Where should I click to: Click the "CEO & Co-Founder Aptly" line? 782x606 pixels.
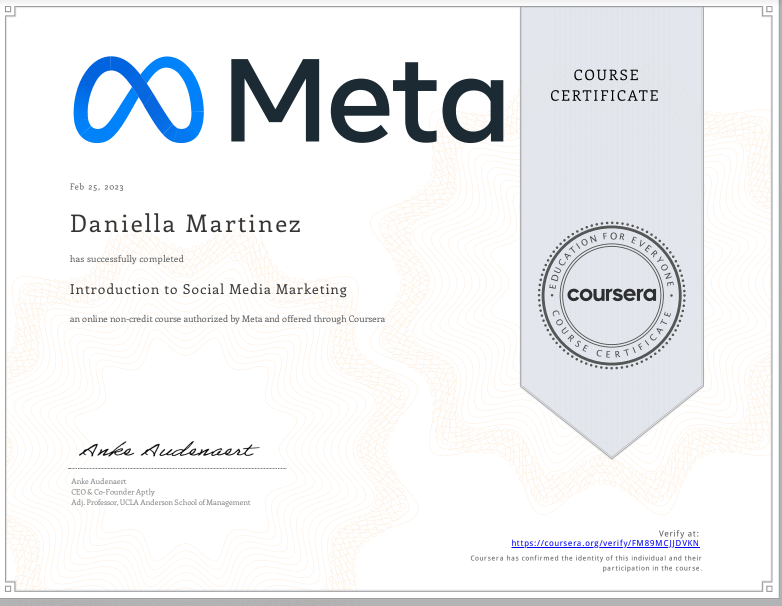tap(113, 492)
